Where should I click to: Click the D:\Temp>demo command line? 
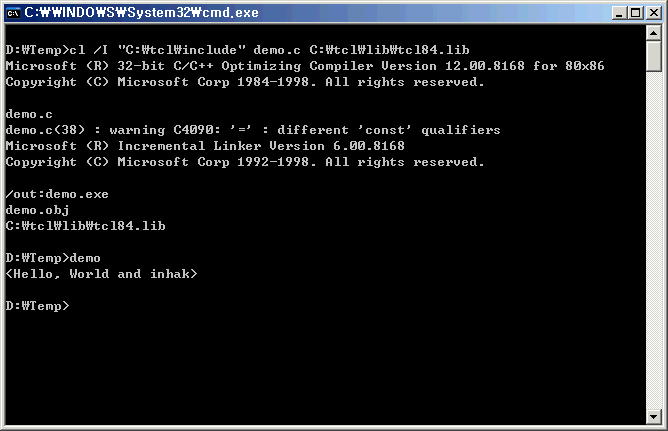pos(53,258)
